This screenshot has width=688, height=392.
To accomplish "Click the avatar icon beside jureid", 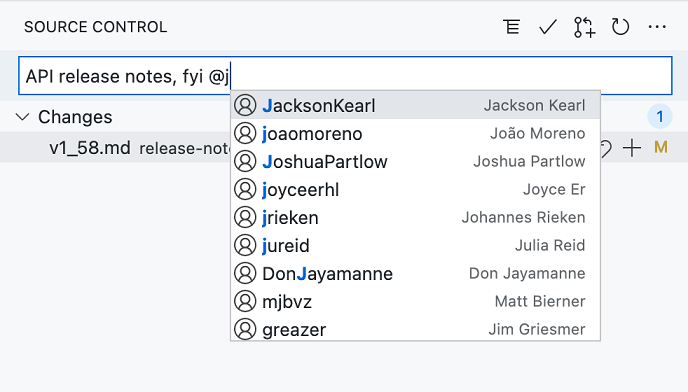I will (245, 245).
